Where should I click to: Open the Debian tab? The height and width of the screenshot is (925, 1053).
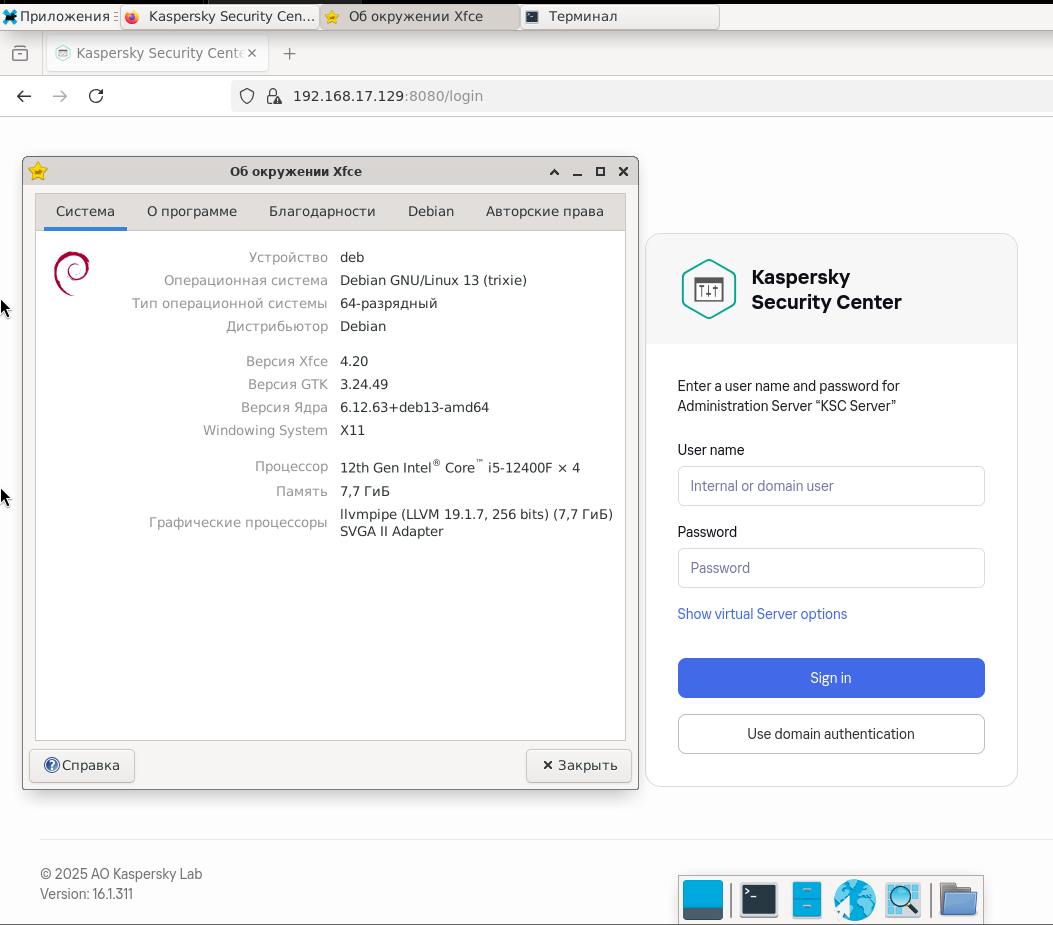coord(431,212)
